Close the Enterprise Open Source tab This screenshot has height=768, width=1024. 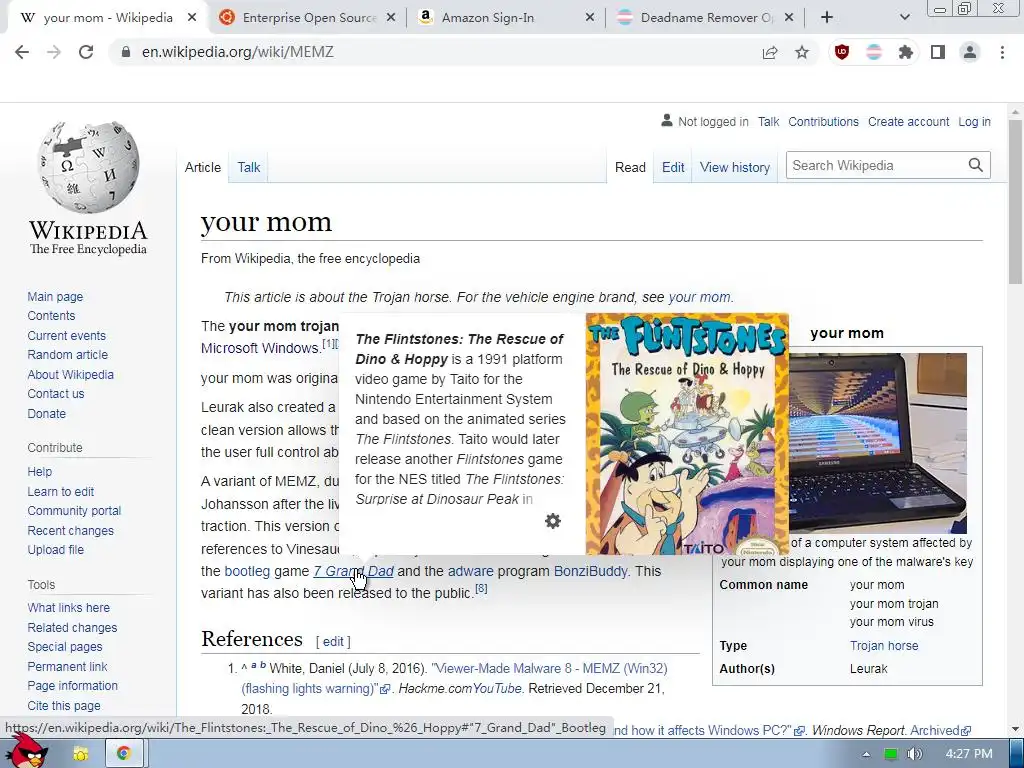point(391,18)
